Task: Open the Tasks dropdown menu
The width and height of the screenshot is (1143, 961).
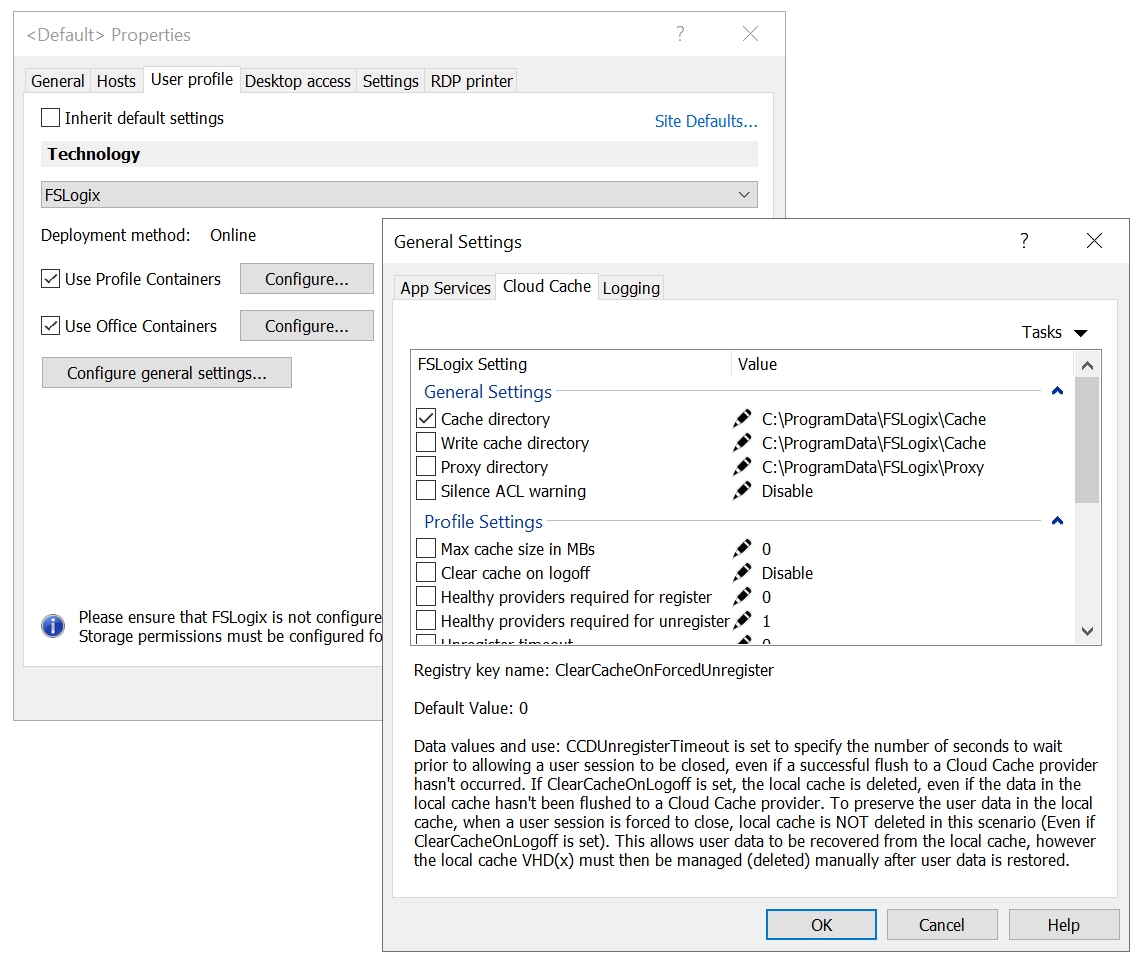Action: tap(1054, 332)
